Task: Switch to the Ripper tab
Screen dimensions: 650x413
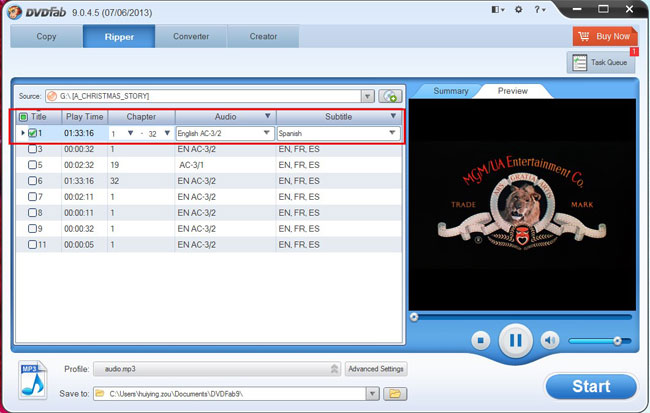Action: (119, 36)
